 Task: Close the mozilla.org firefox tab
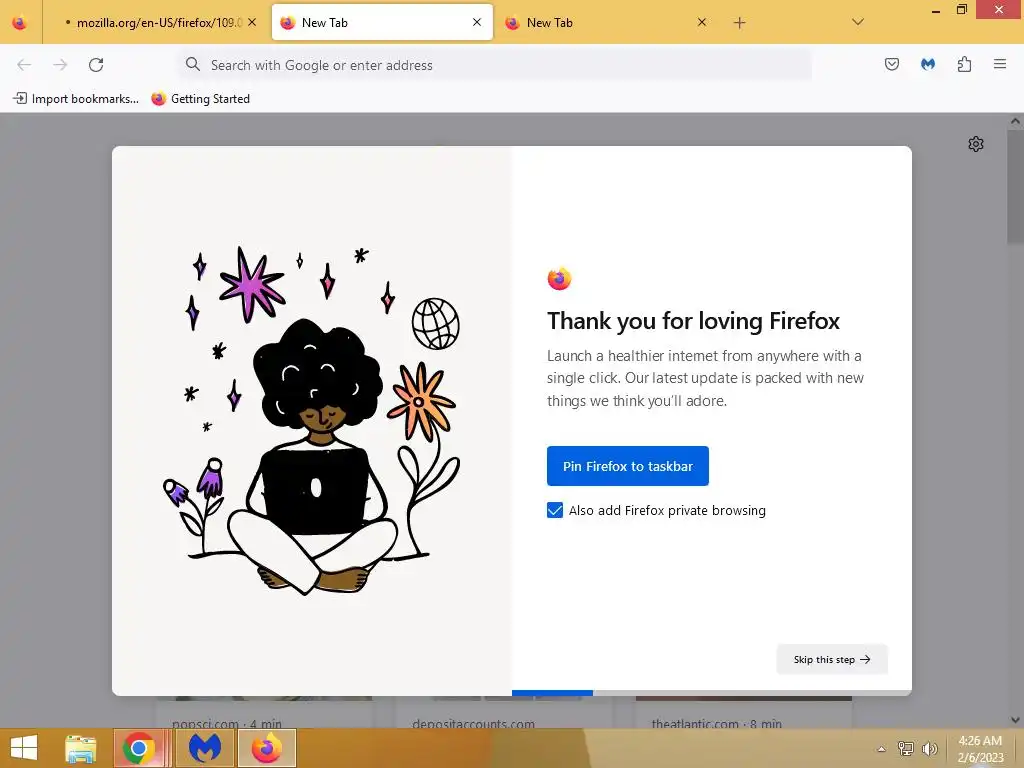click(x=252, y=22)
